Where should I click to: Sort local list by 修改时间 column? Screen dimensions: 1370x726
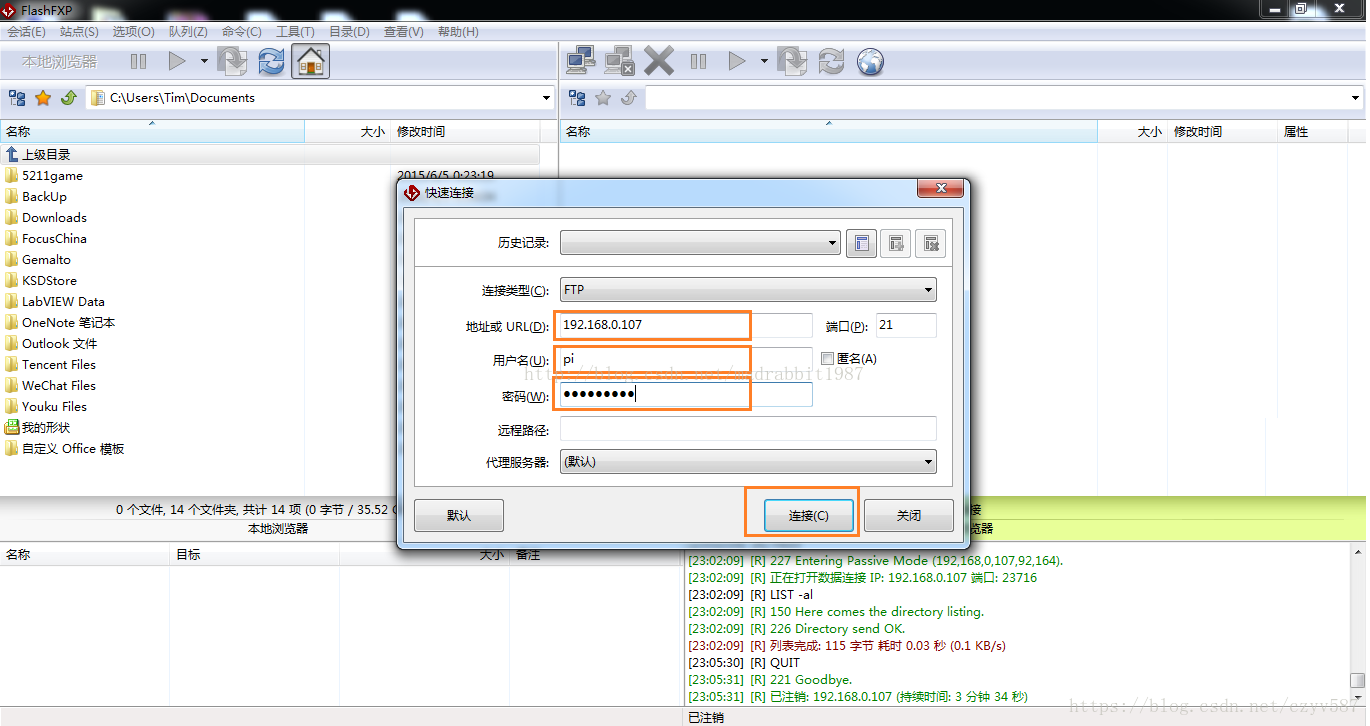point(465,132)
